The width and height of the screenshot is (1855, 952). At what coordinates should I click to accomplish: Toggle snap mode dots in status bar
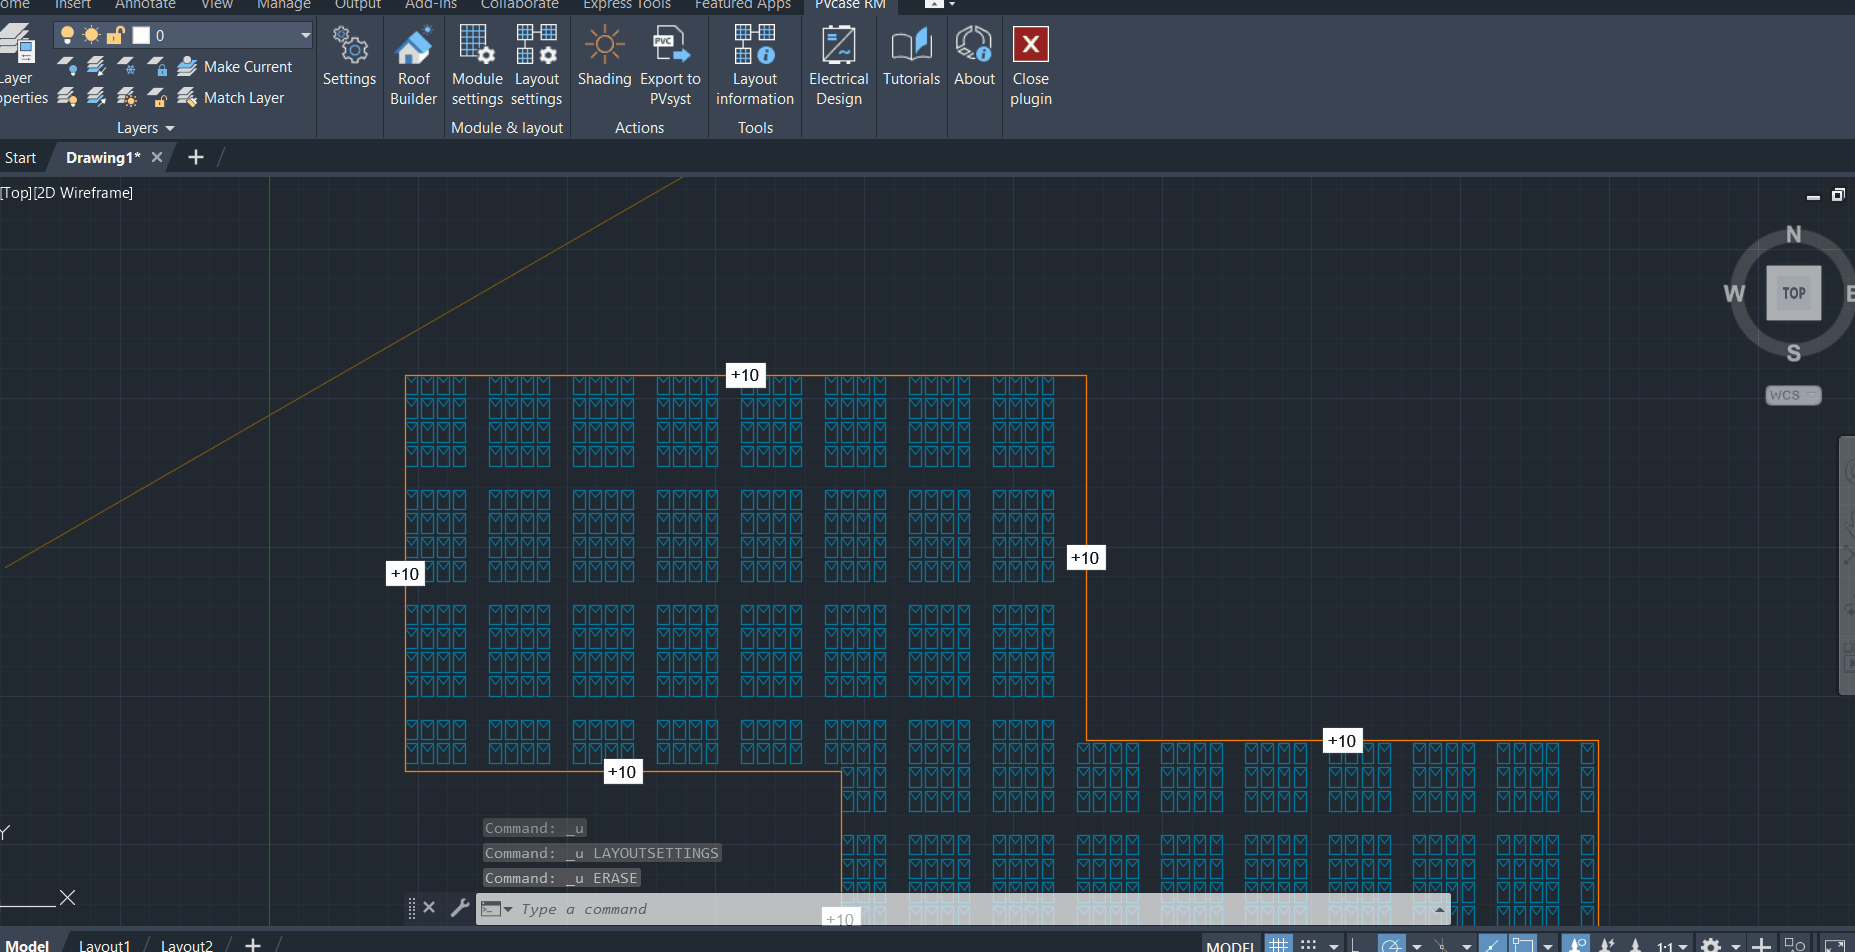pos(1308,944)
